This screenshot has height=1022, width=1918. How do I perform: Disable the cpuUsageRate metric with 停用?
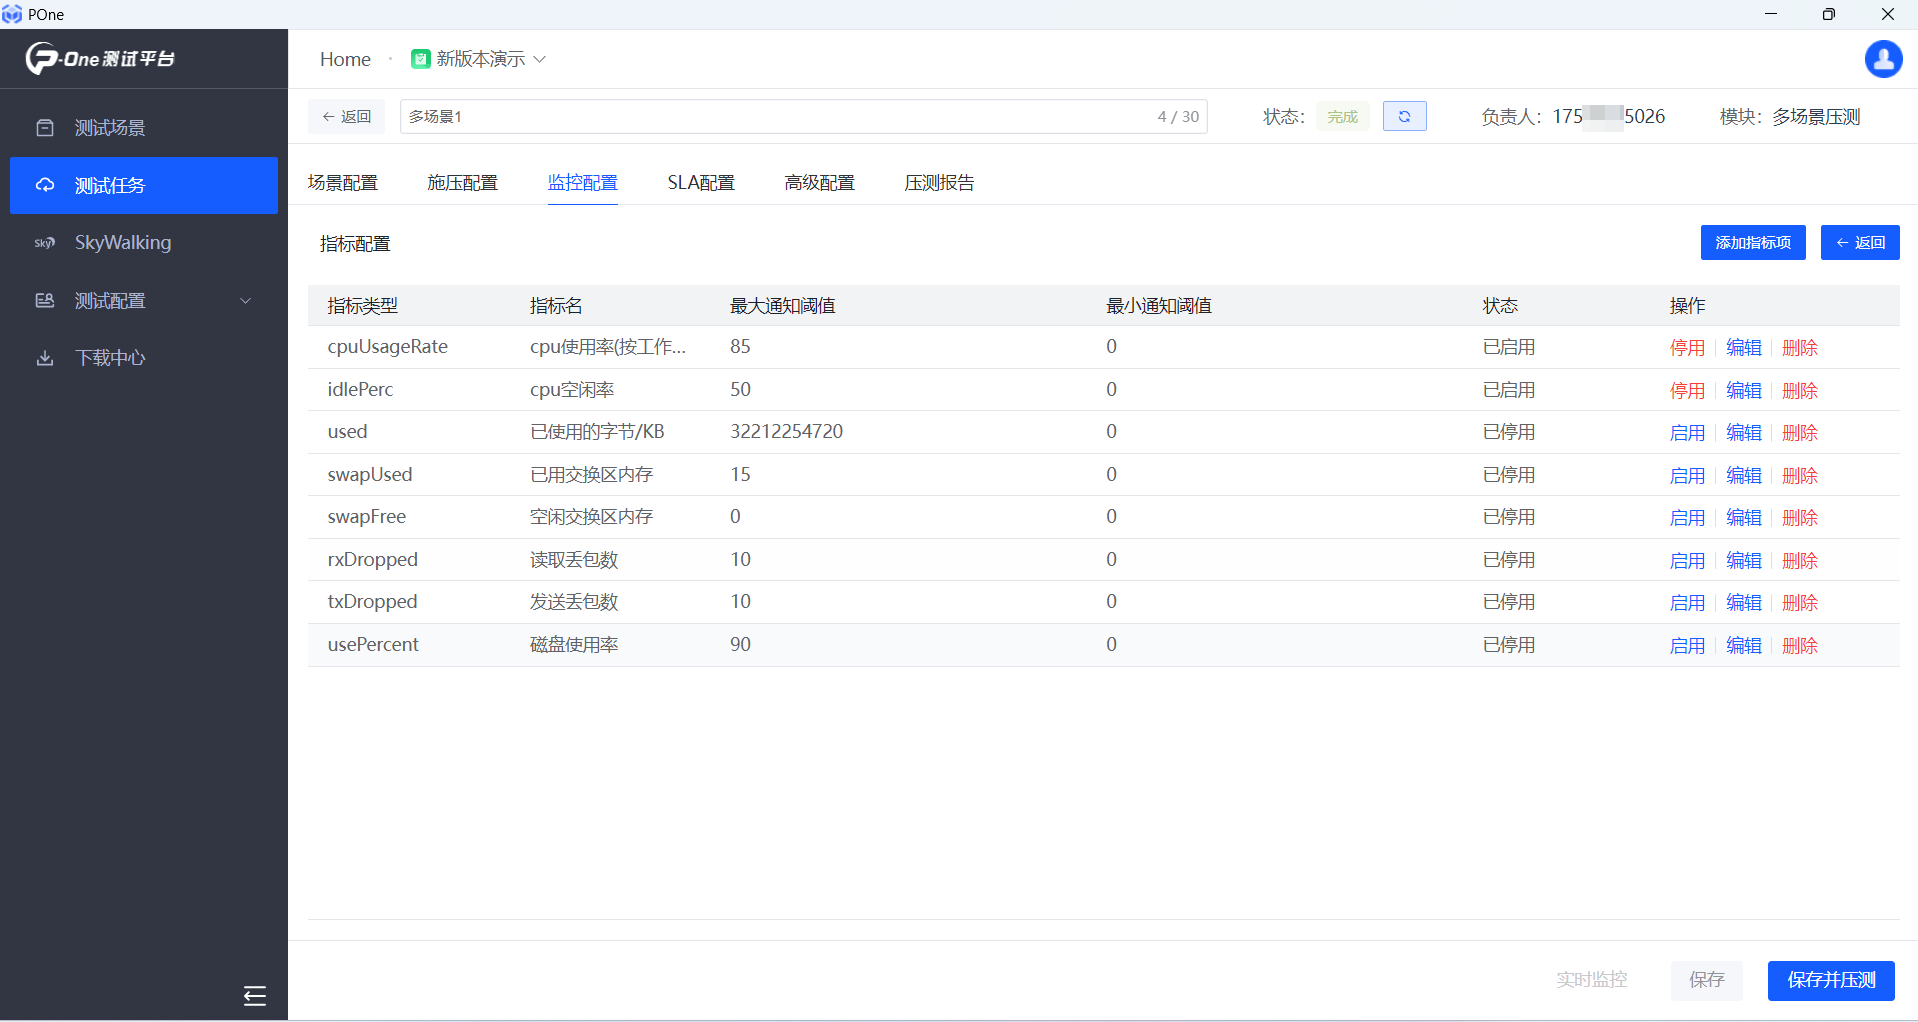click(1686, 348)
